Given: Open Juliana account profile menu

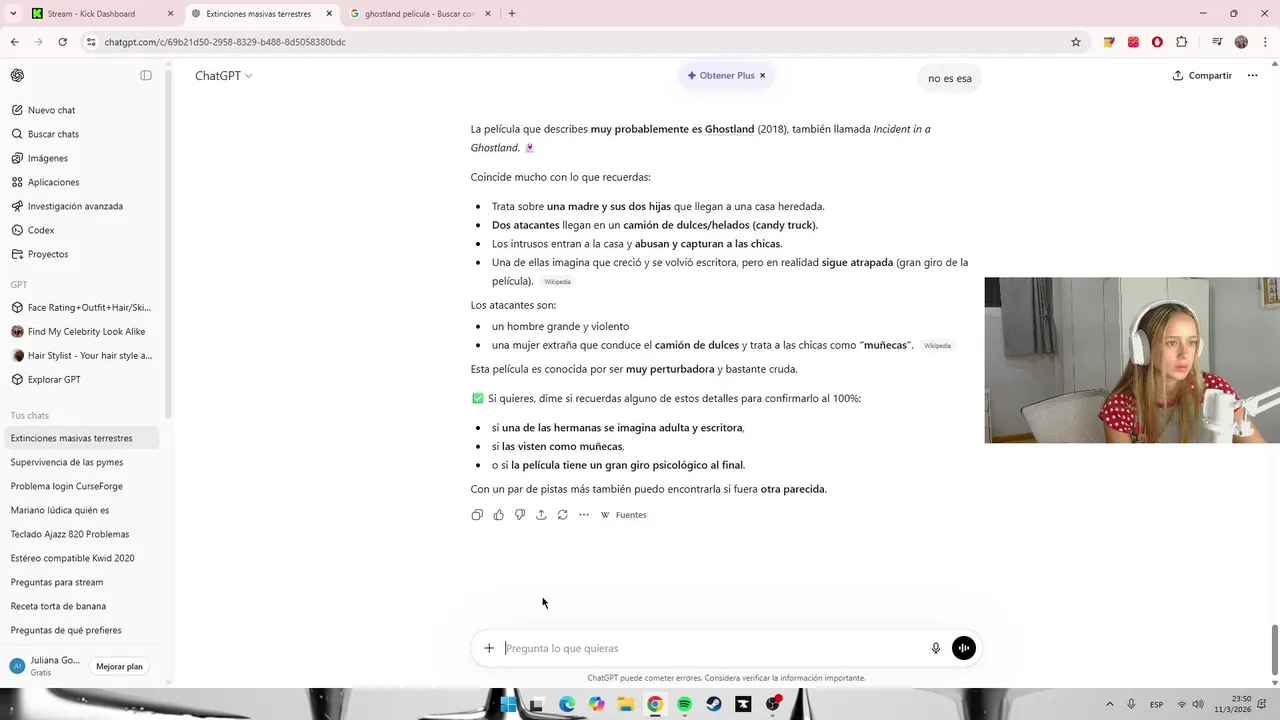Looking at the screenshot, I should (45, 666).
